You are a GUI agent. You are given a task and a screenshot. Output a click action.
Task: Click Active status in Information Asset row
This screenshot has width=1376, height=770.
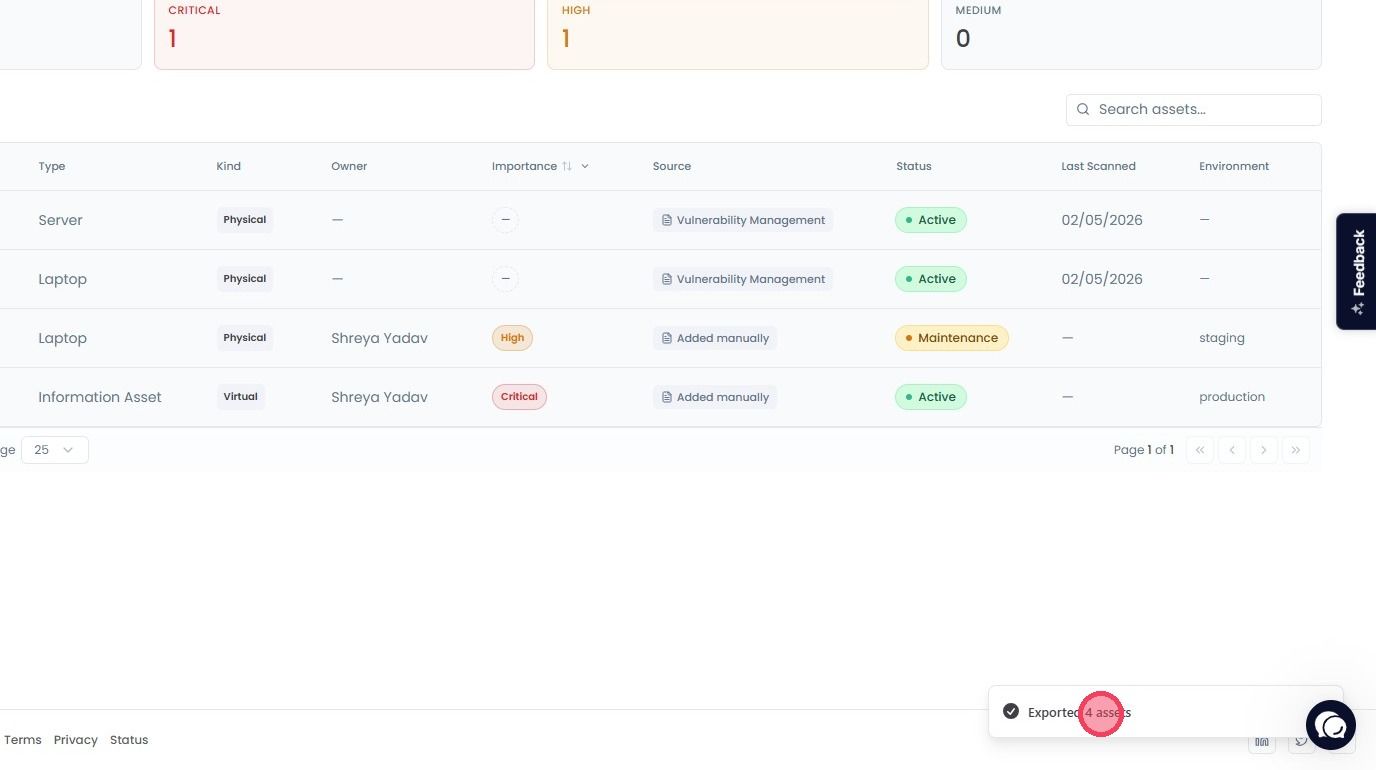(931, 397)
